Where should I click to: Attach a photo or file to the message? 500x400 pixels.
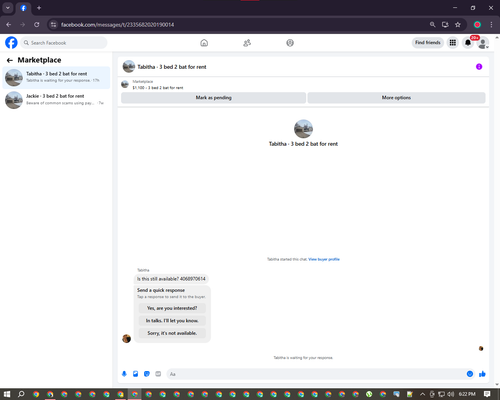(x=135, y=374)
